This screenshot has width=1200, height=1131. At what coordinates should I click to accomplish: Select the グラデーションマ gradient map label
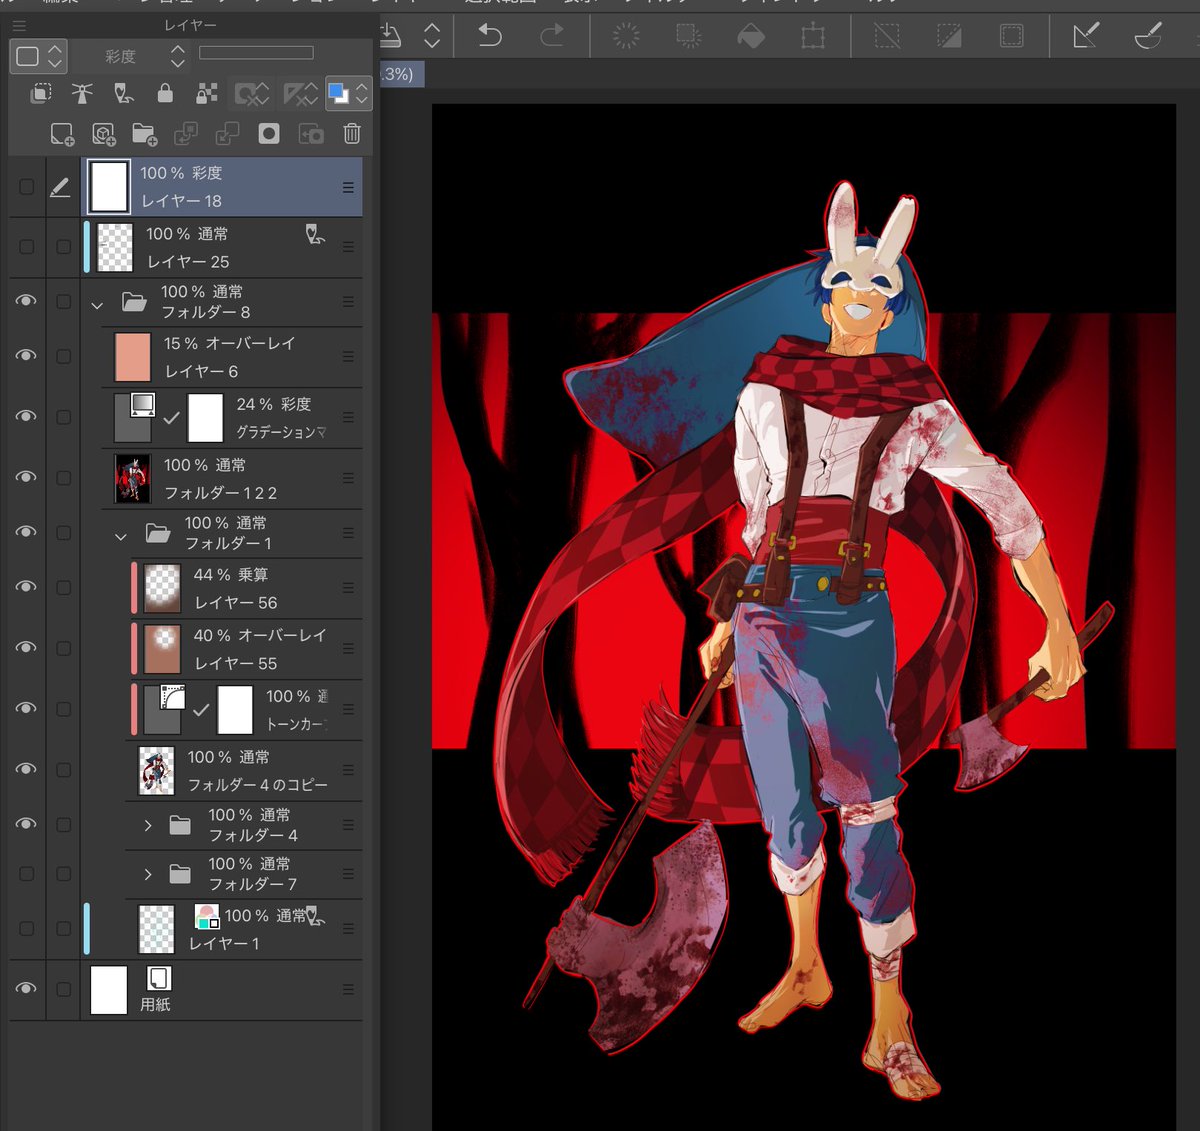coord(281,432)
